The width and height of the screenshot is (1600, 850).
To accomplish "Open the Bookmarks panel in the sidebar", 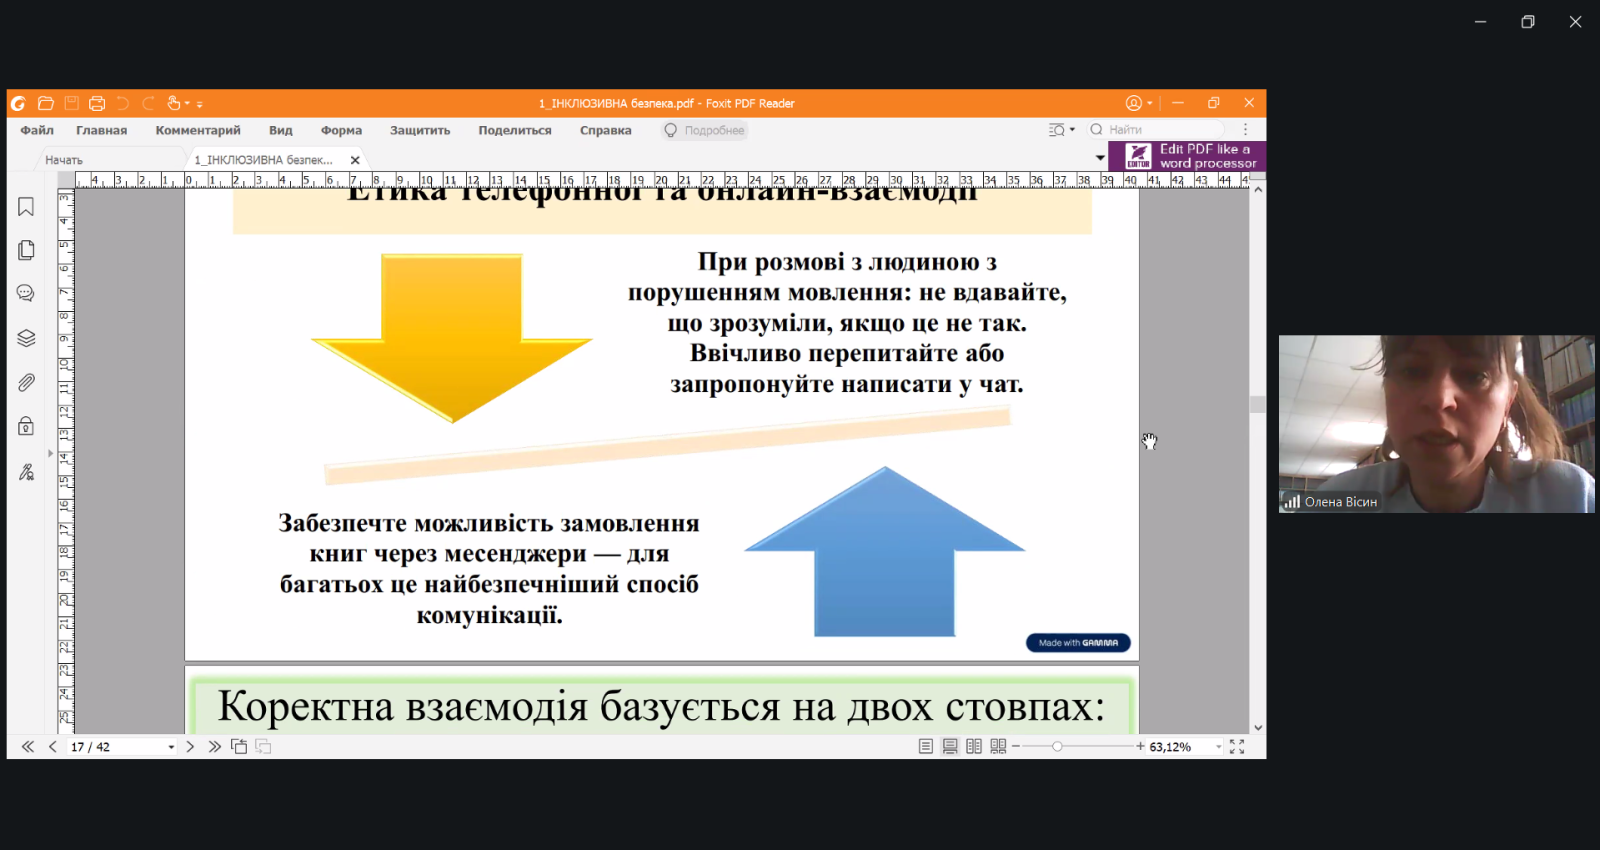I will [x=26, y=207].
